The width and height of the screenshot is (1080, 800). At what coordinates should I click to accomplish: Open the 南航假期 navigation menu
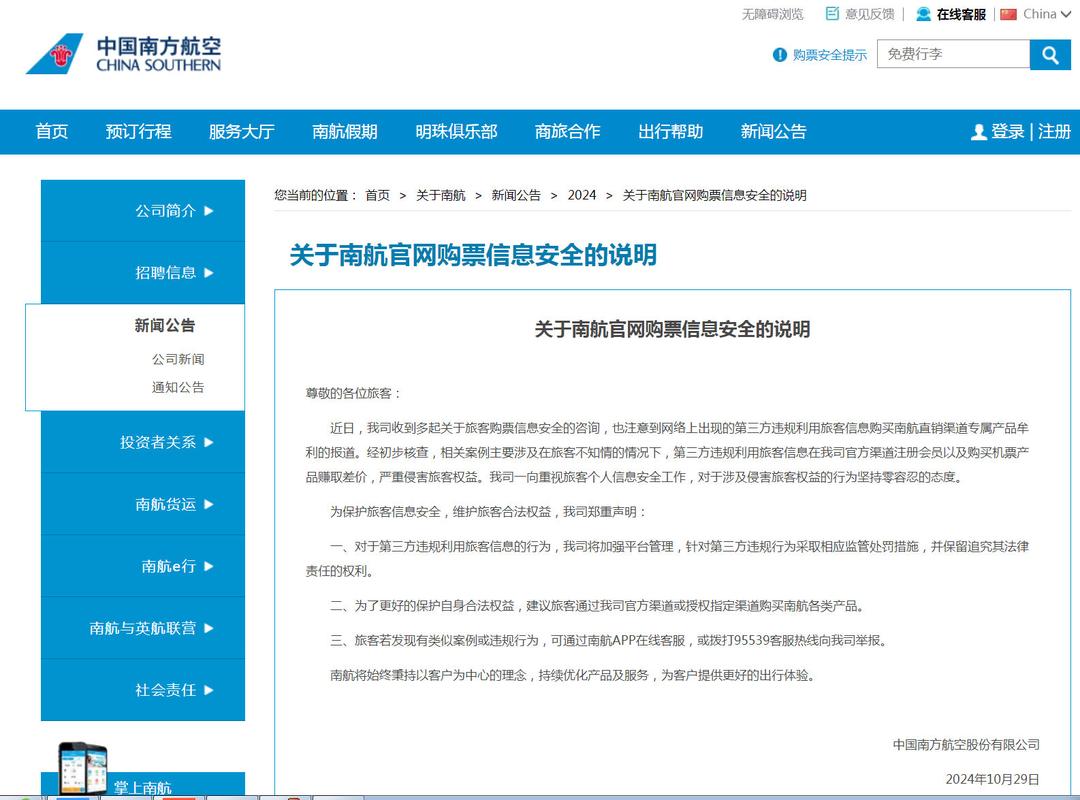(345, 132)
